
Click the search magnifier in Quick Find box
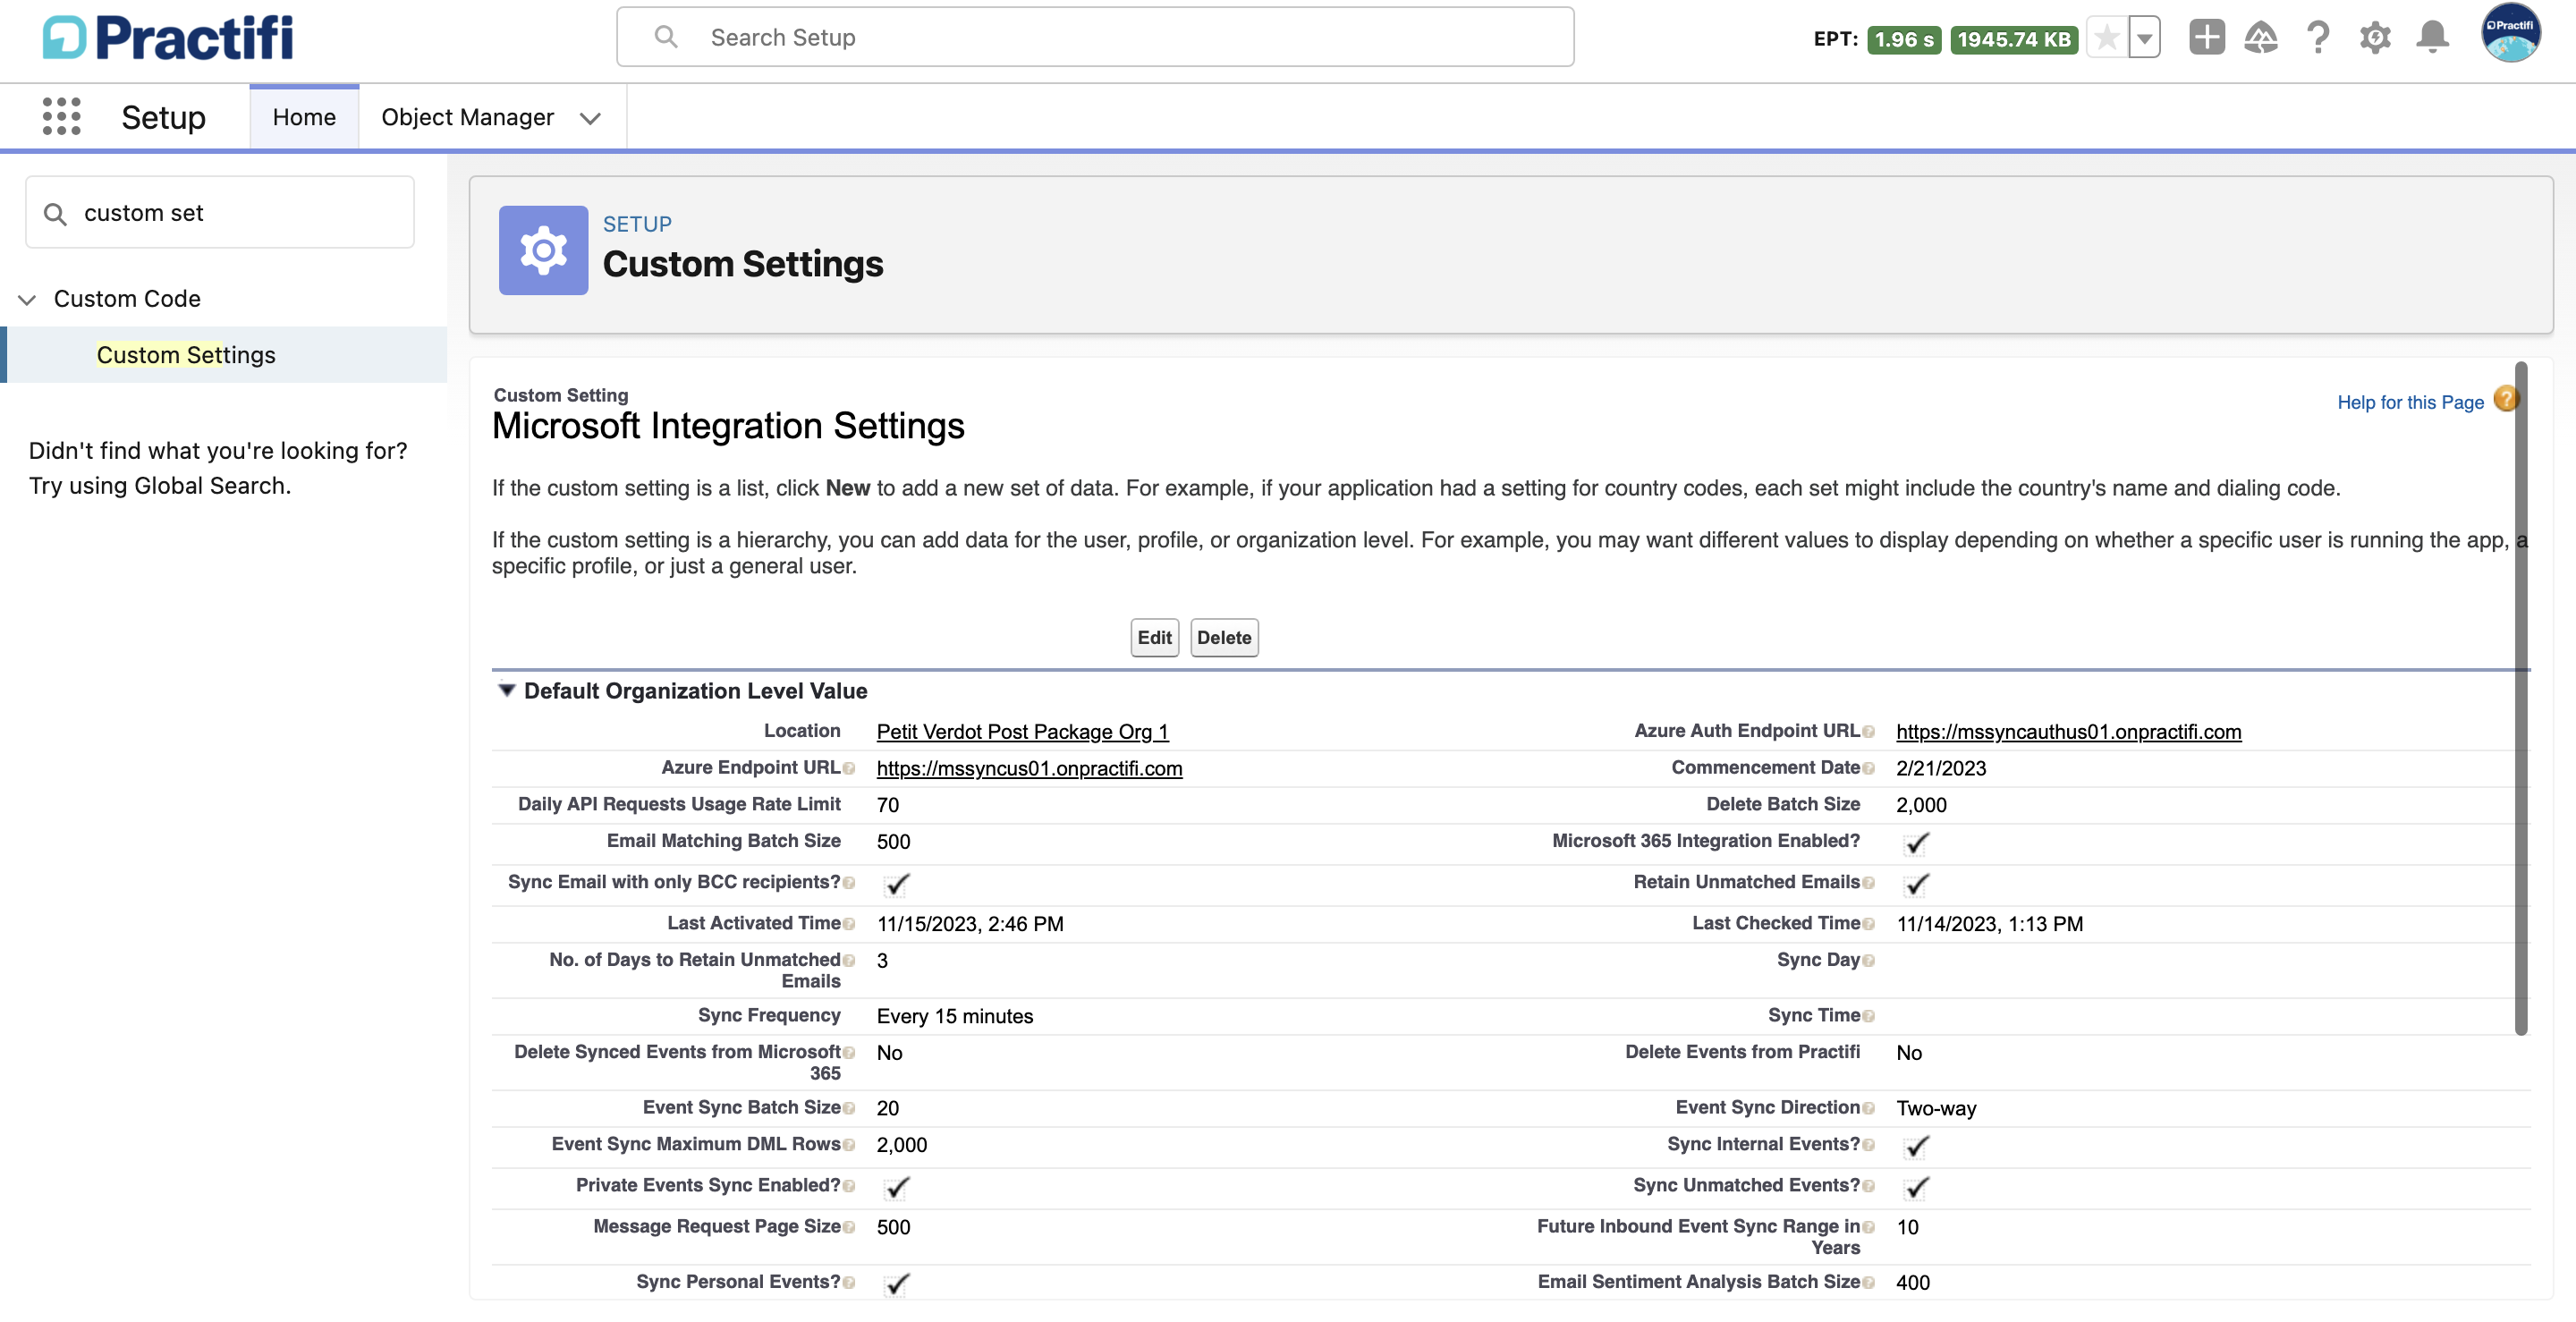point(55,214)
